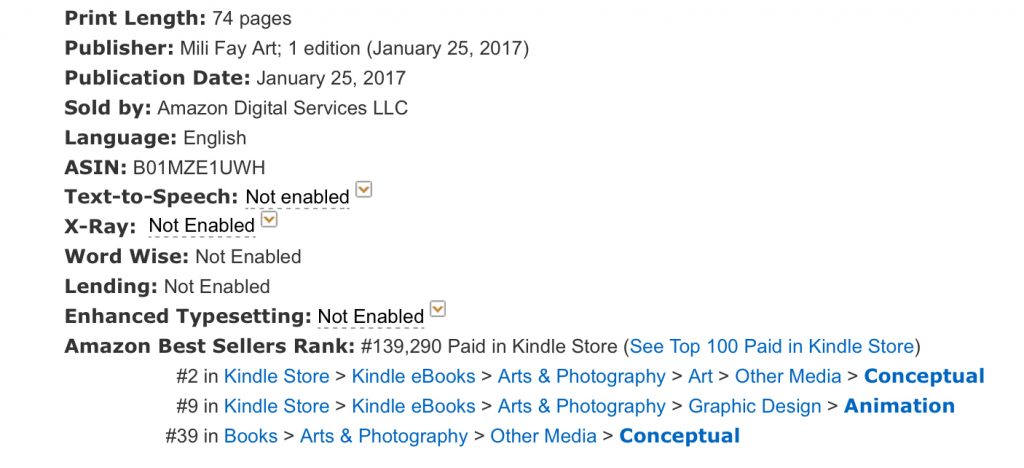Open Kindle Store link in #2 ranking
The height and width of the screenshot is (468, 1024).
(277, 377)
